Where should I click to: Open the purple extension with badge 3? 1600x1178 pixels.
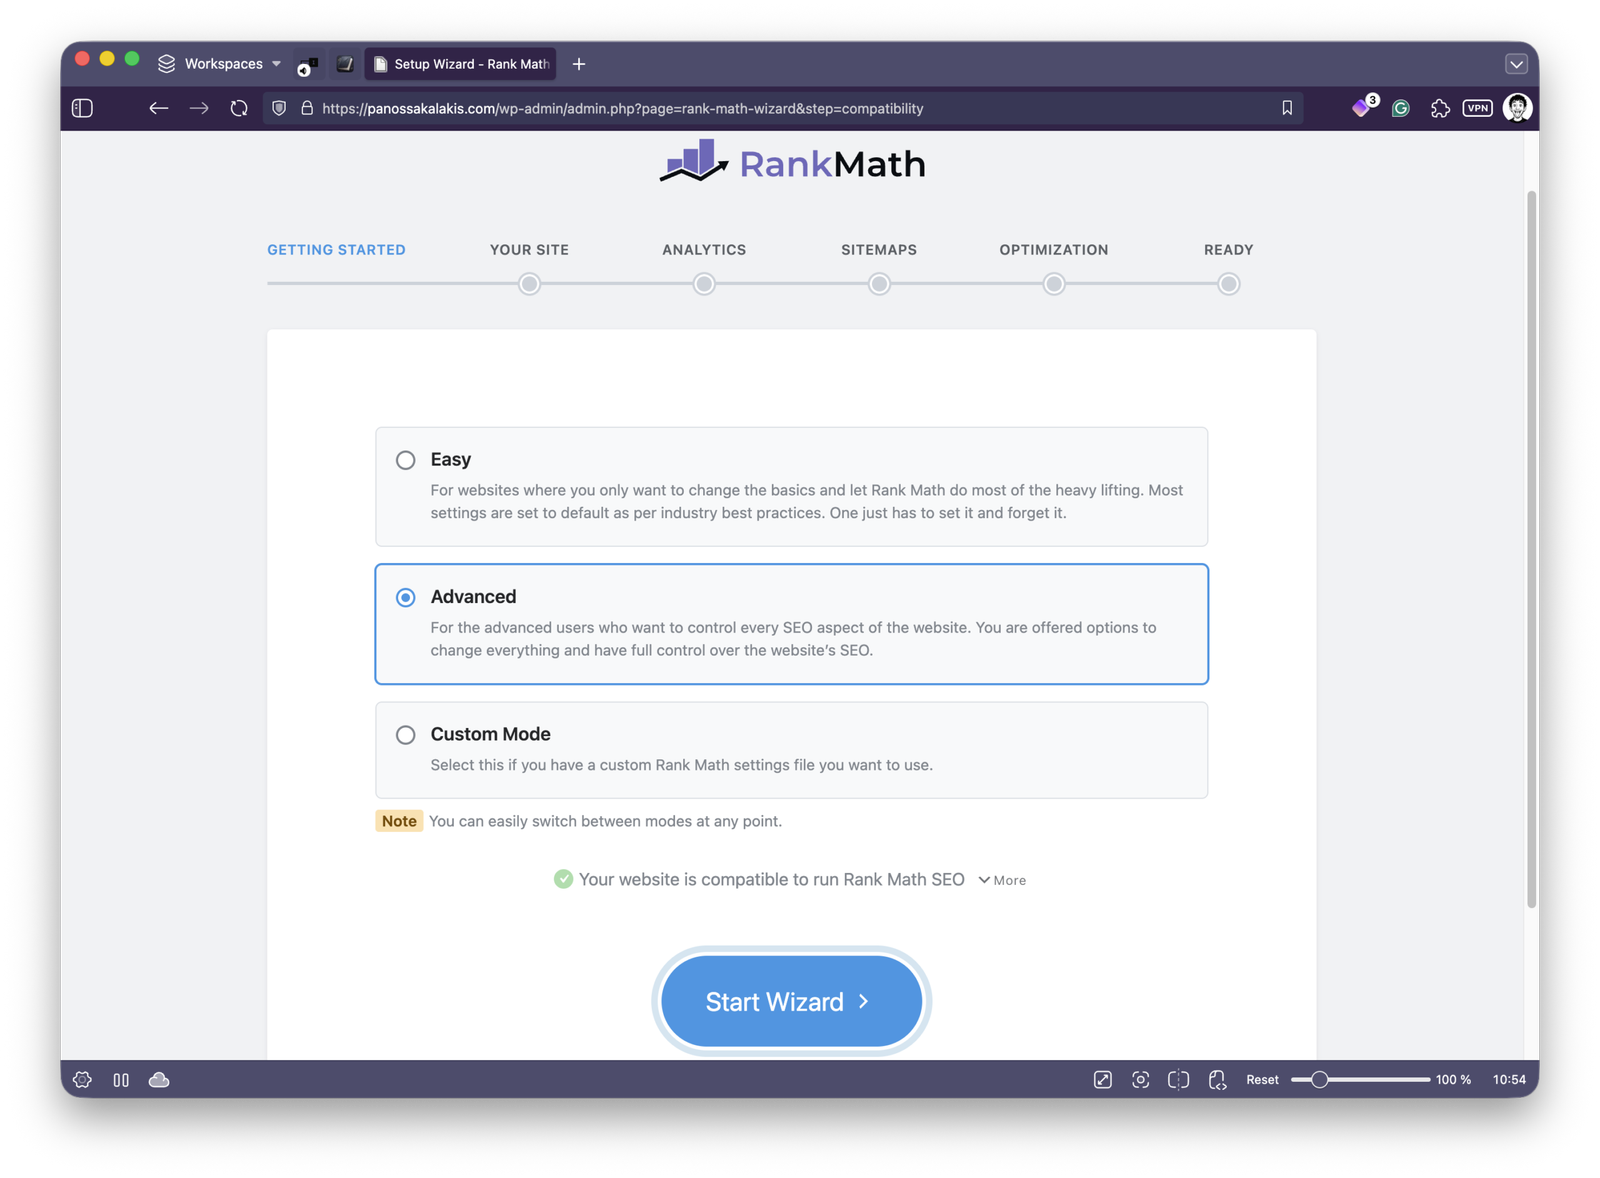coord(1363,106)
